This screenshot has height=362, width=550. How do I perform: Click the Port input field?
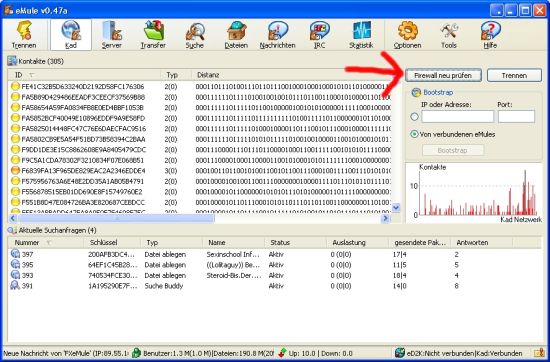516,116
